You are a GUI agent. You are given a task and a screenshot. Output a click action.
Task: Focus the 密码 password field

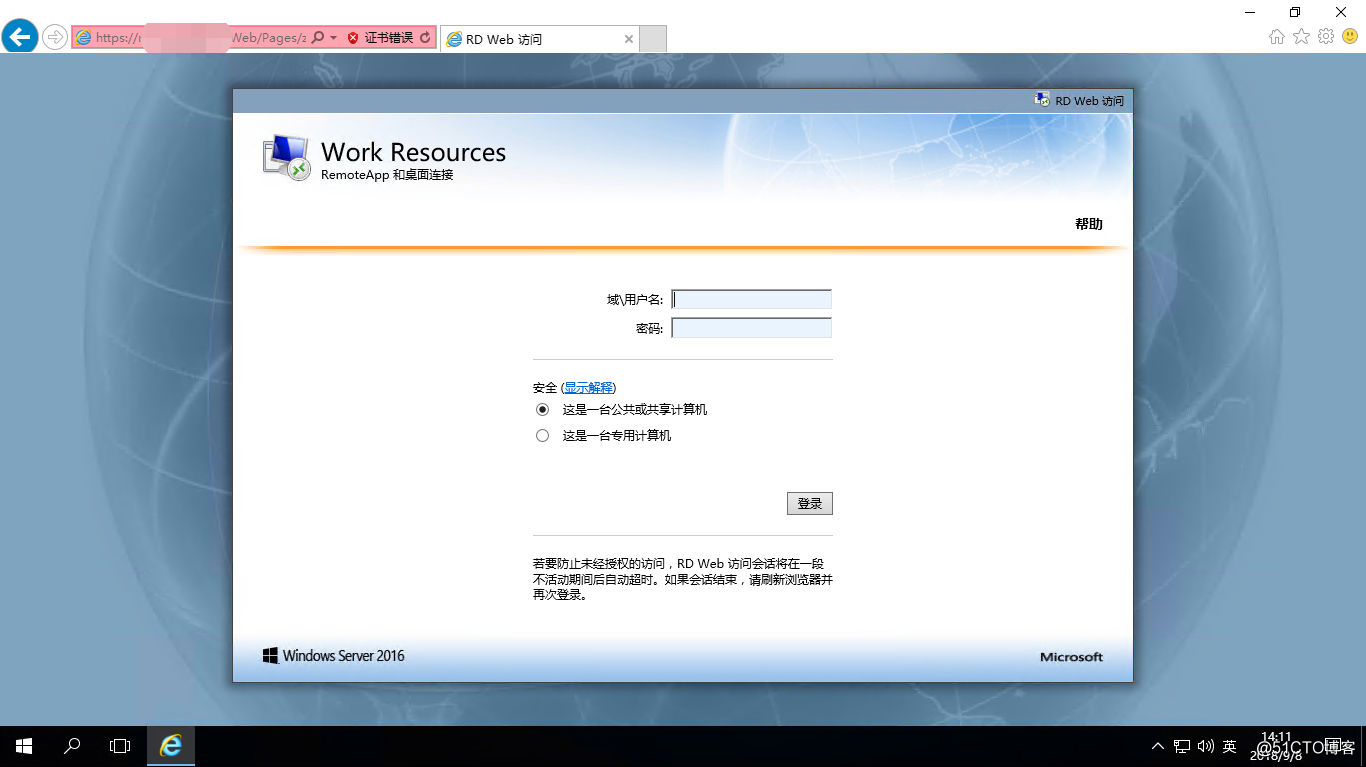[x=751, y=328]
